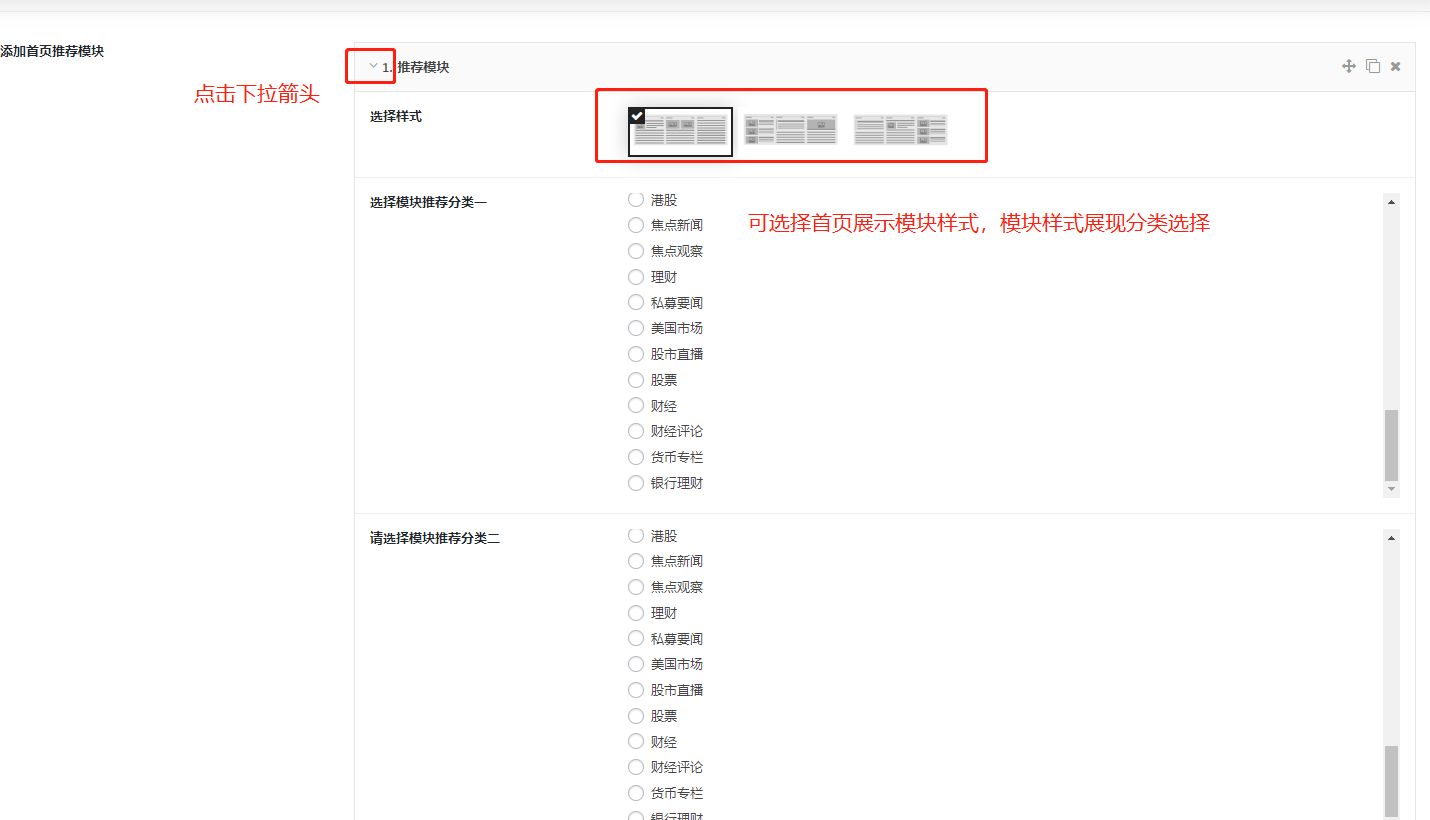Collapse the 推荐模块 panel with the chevron arrow
The width and height of the screenshot is (1430, 820).
click(x=373, y=66)
